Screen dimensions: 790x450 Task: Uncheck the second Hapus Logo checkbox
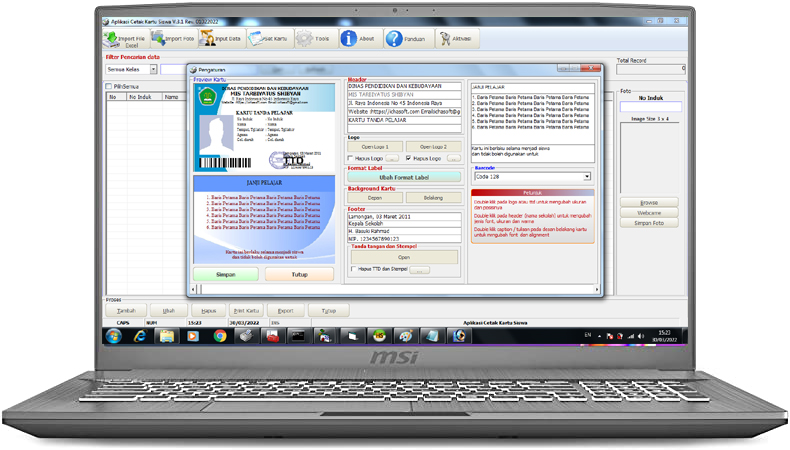tap(408, 158)
